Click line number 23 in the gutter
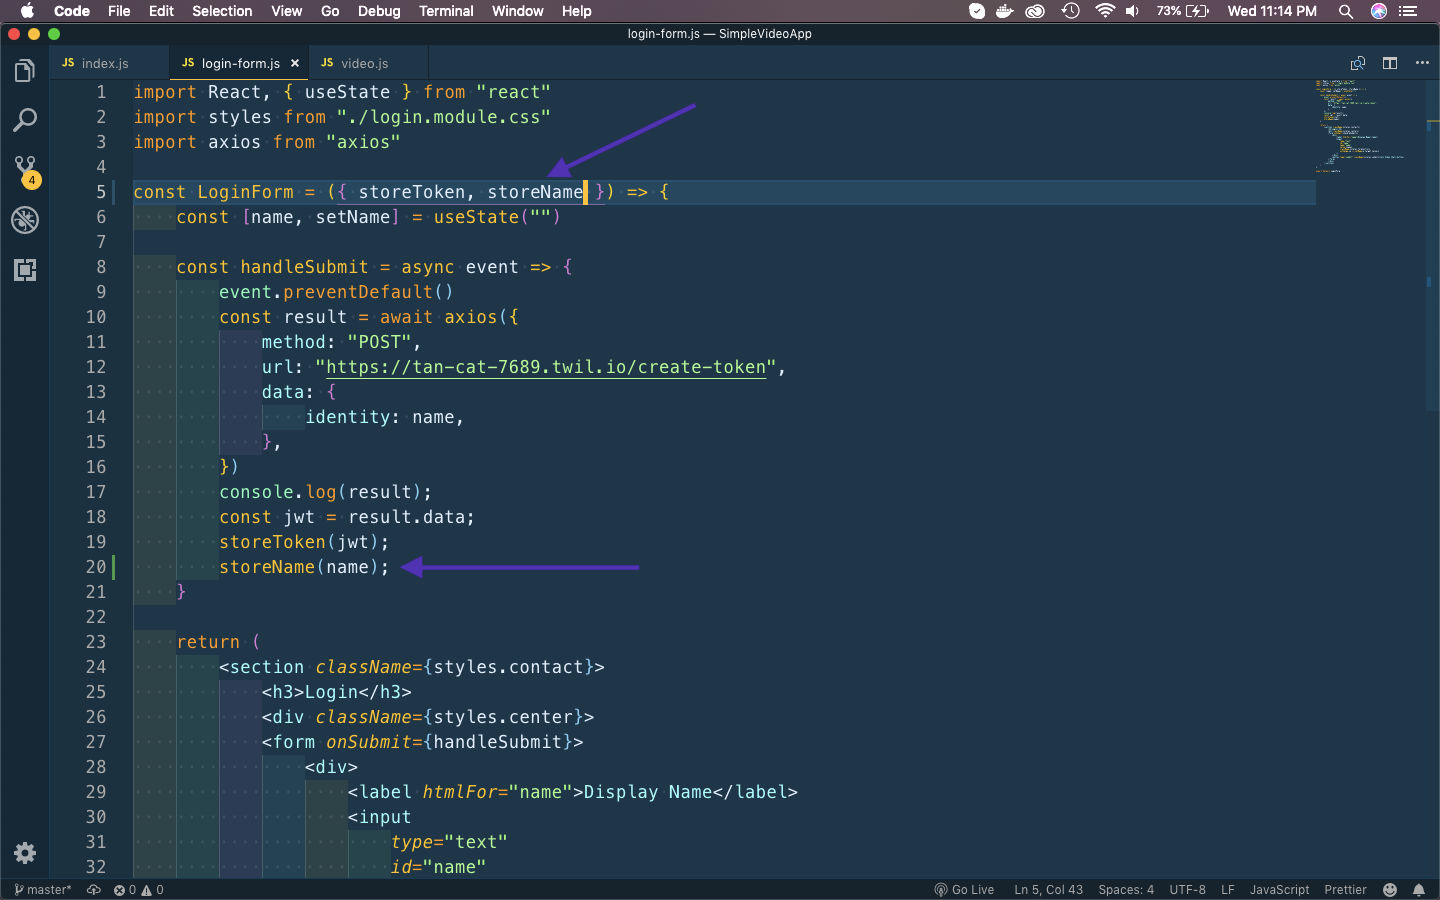 pyautogui.click(x=96, y=642)
